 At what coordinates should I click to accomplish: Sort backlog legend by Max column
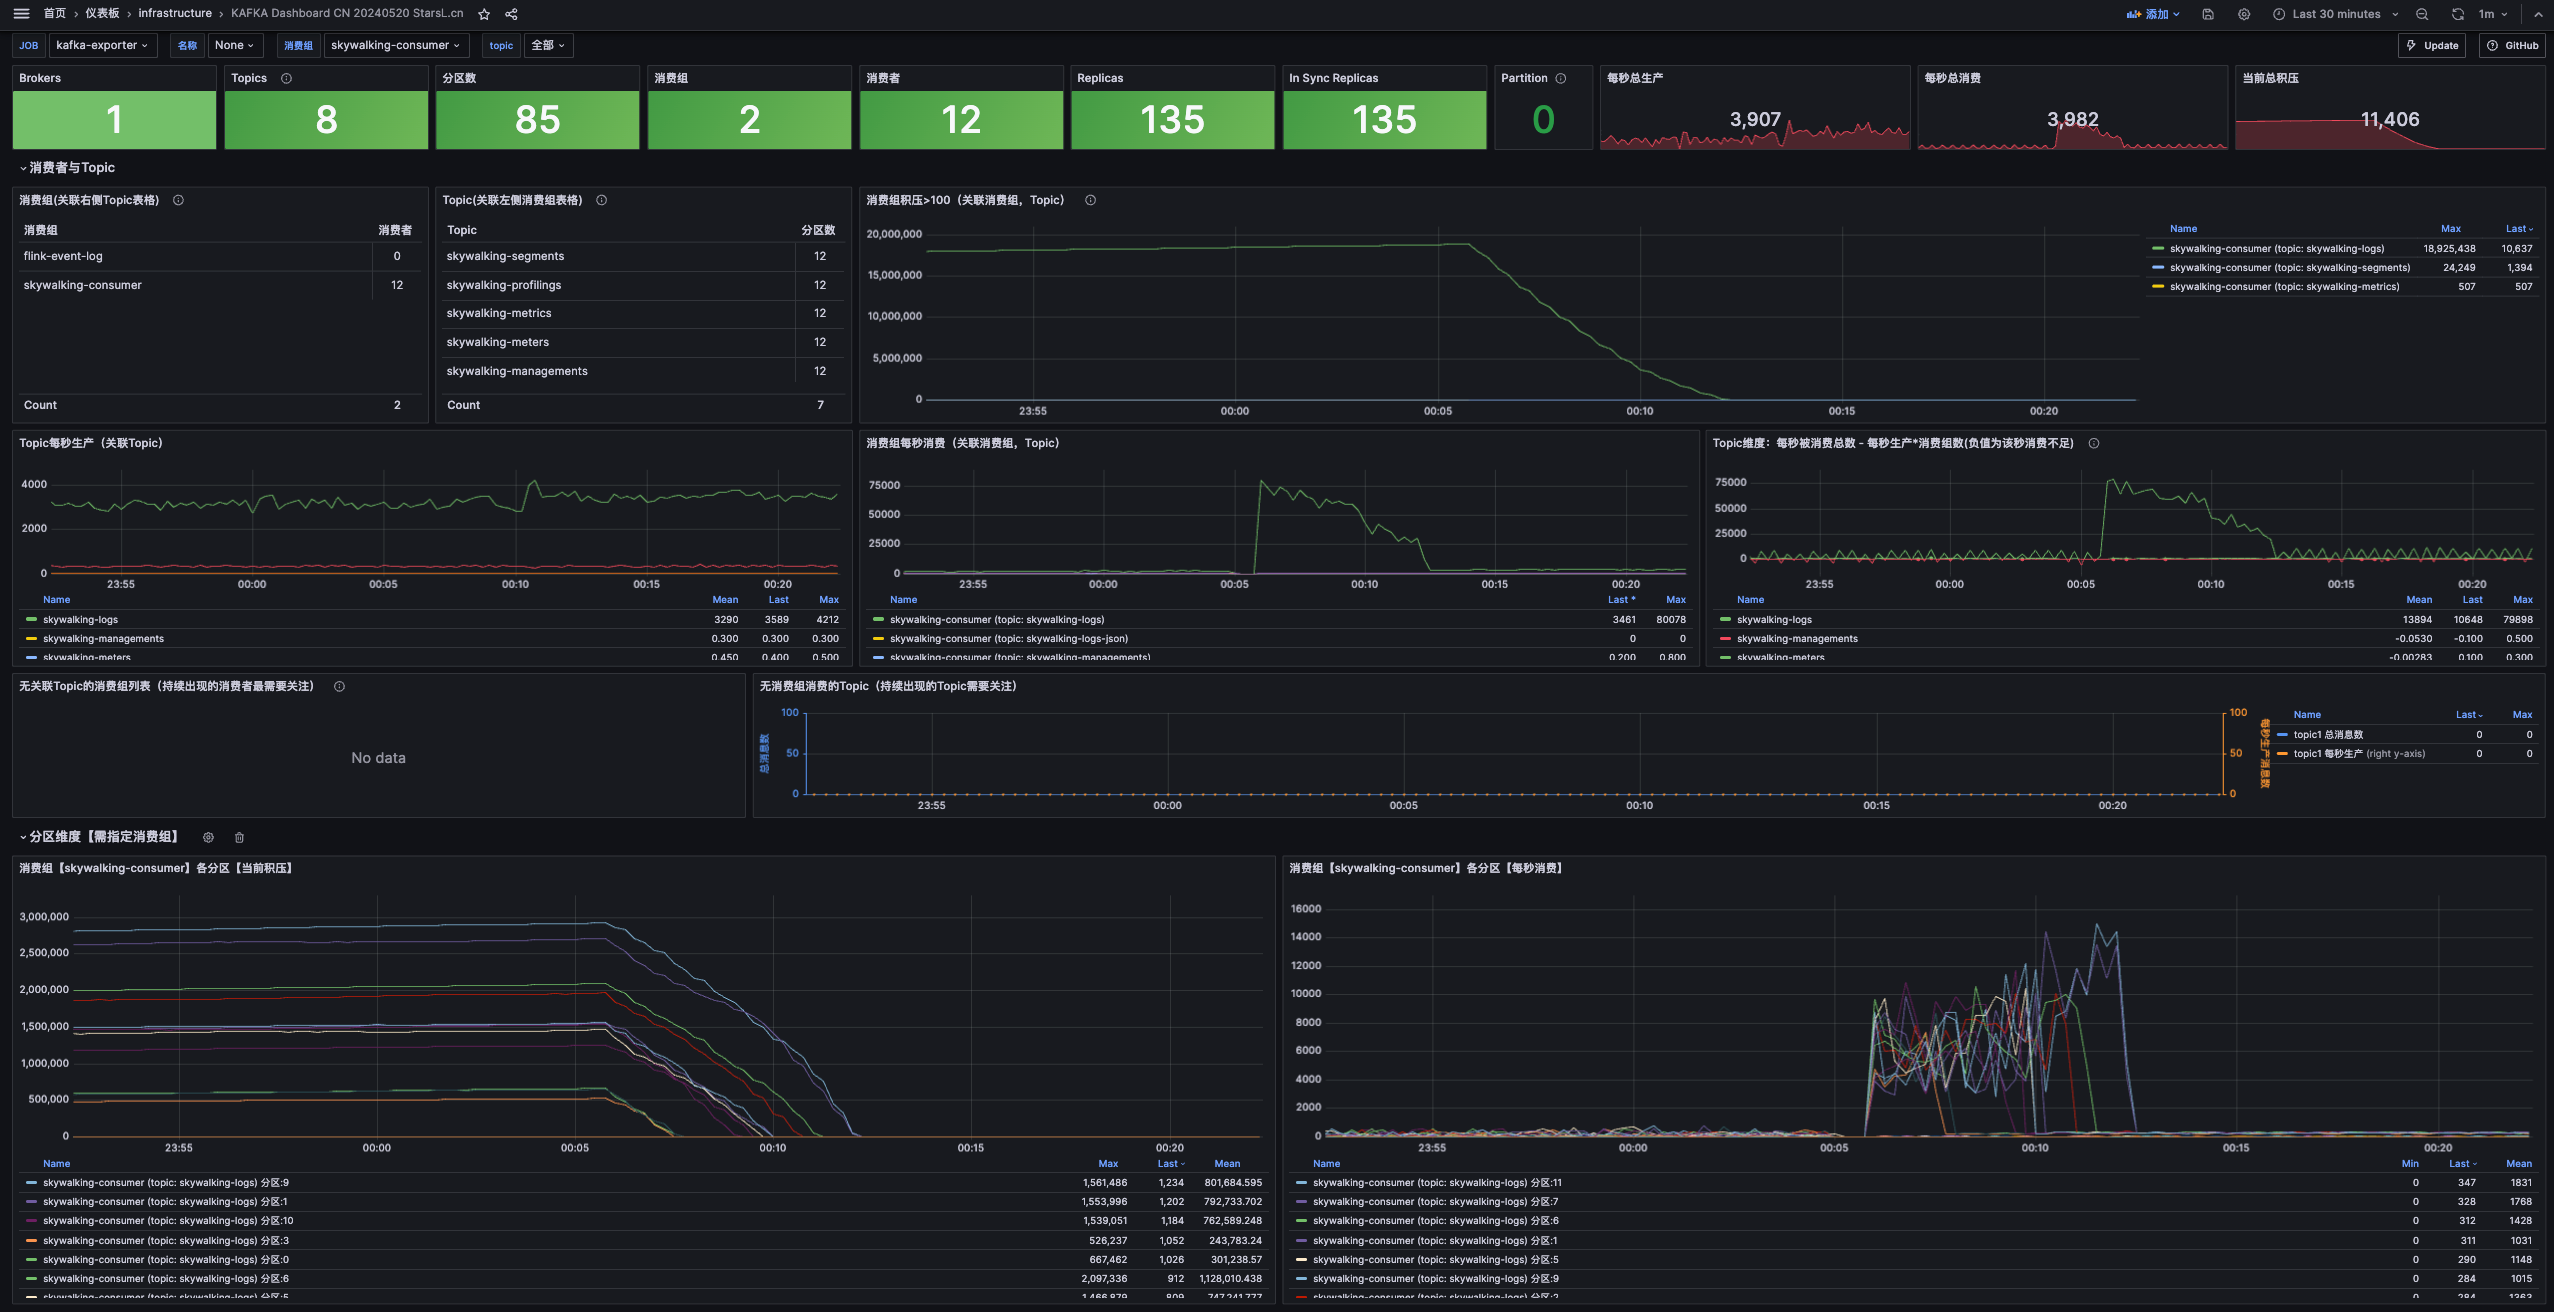pyautogui.click(x=2451, y=229)
